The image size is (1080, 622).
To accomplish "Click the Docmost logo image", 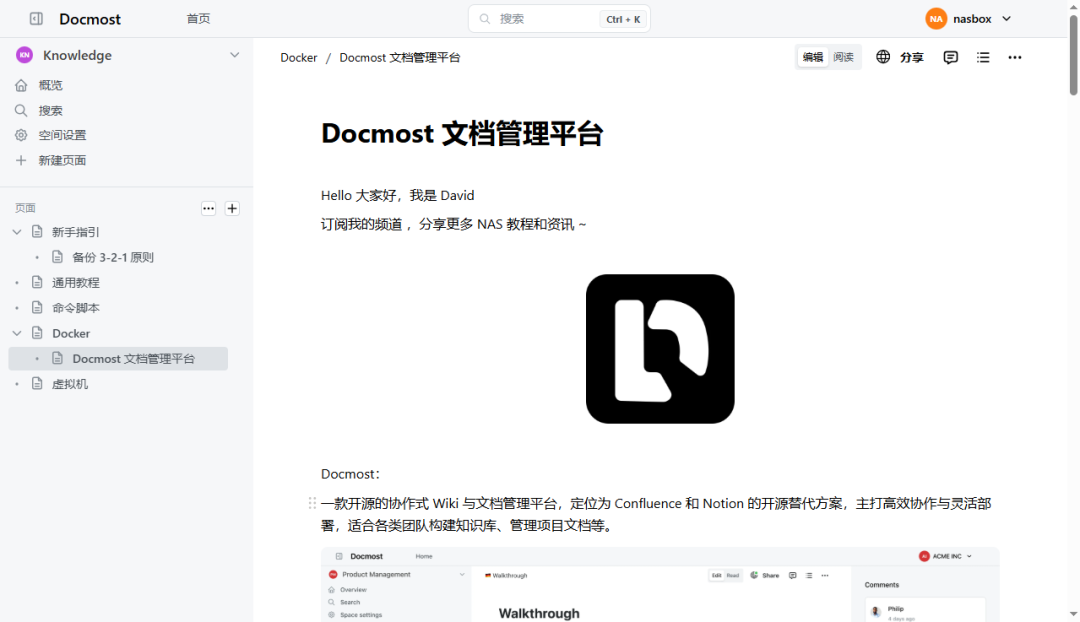I will [660, 349].
